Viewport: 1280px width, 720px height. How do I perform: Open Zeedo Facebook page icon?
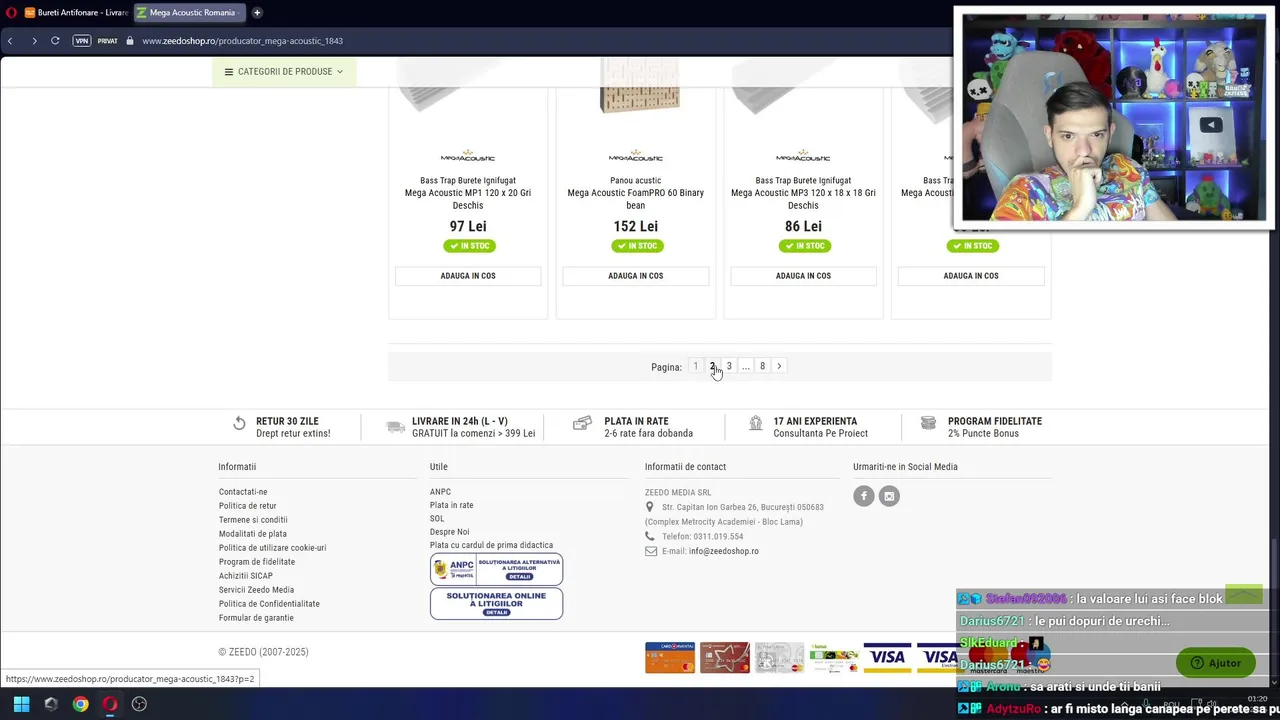pos(864,496)
